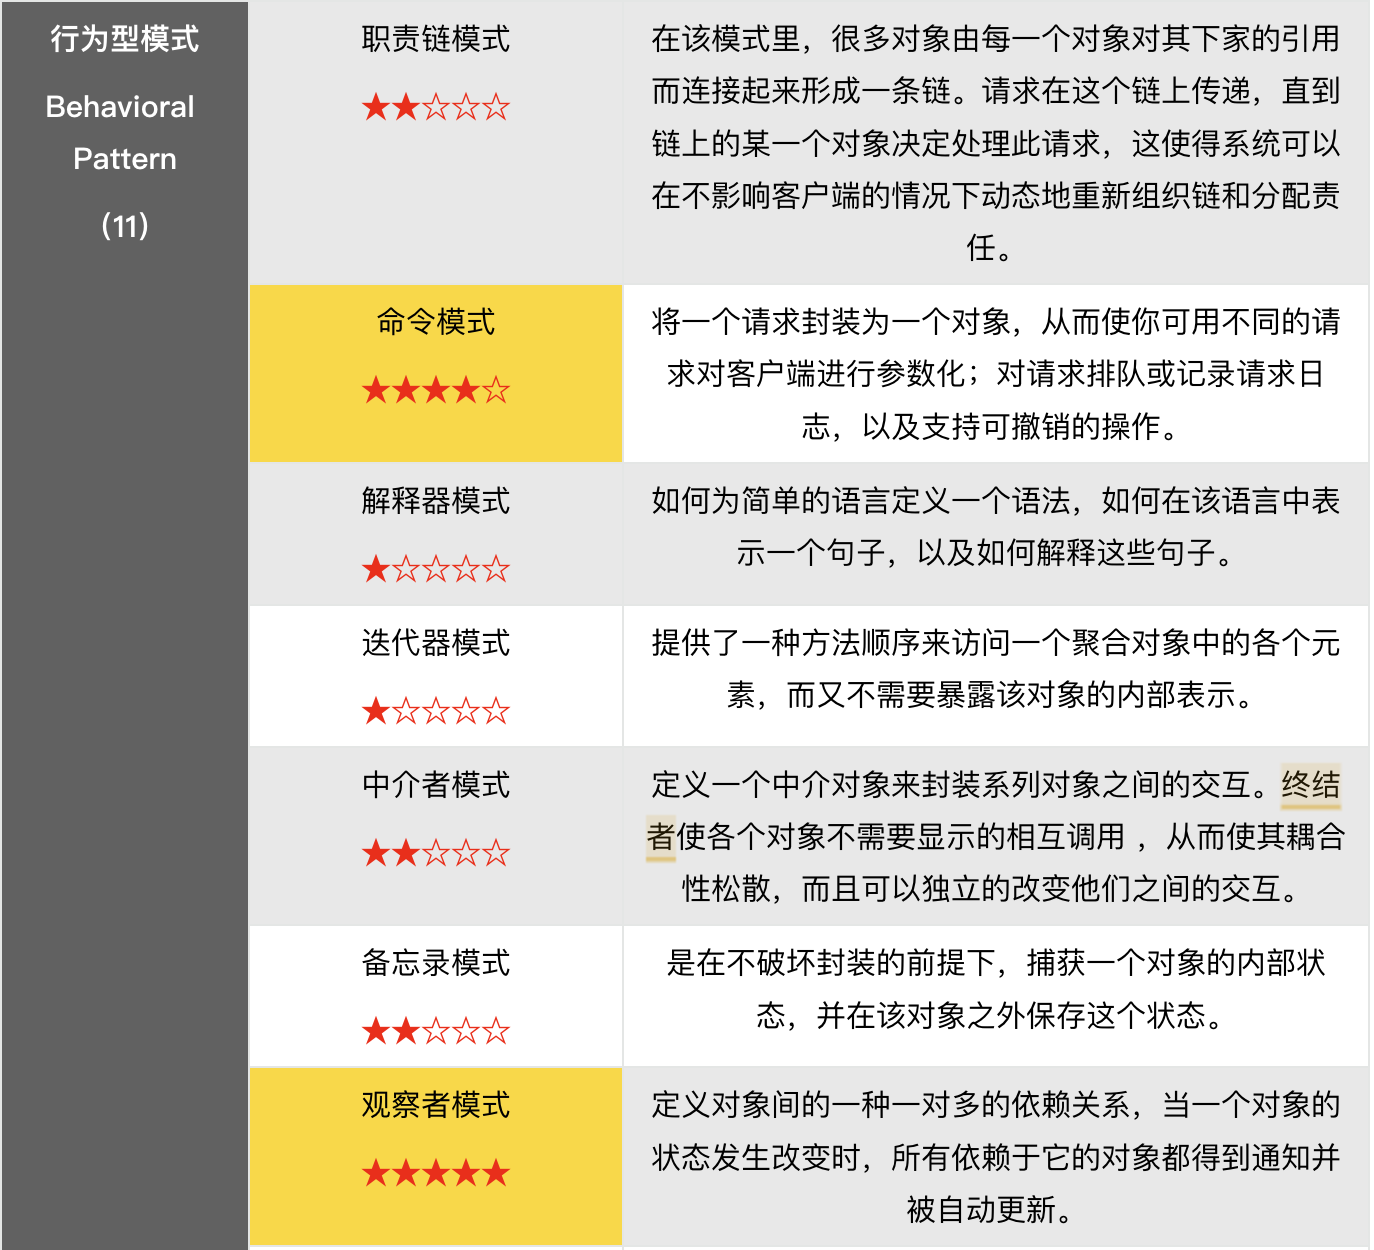The height and width of the screenshot is (1250, 1374).
Task: Click the 解释器模式 pattern name
Action: pyautogui.click(x=435, y=500)
